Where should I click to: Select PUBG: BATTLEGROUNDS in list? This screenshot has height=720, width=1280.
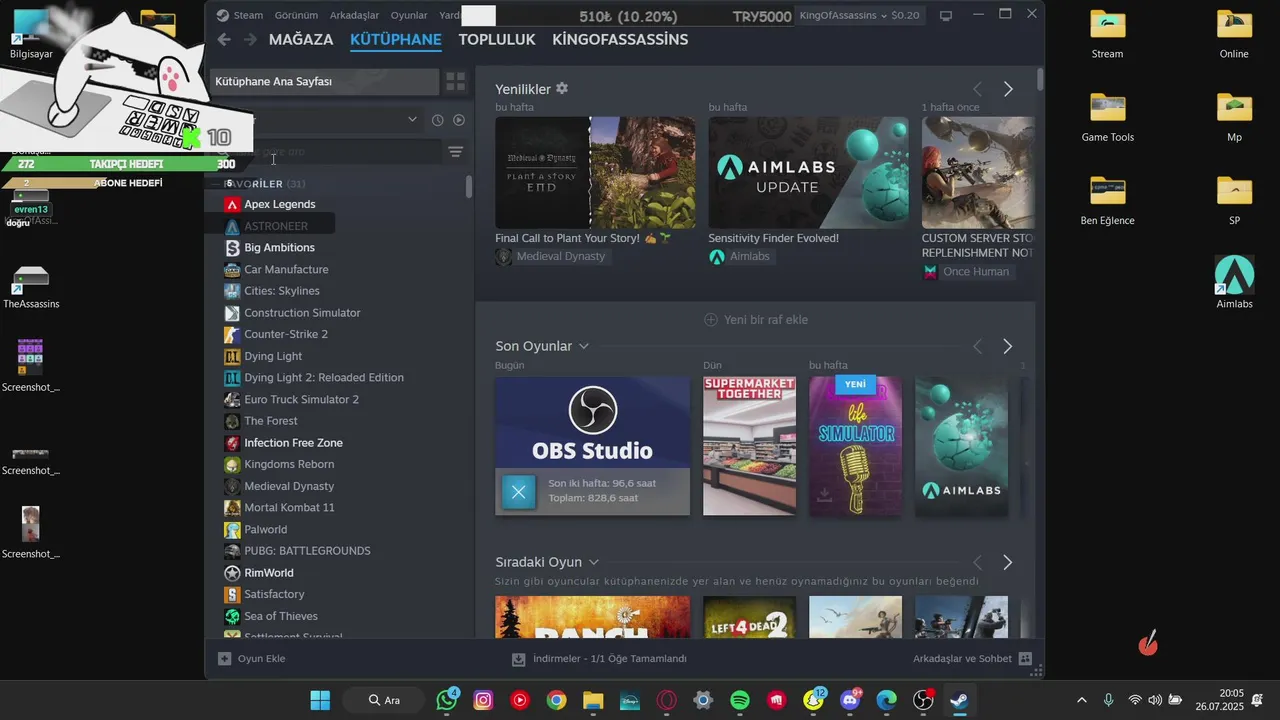(307, 551)
